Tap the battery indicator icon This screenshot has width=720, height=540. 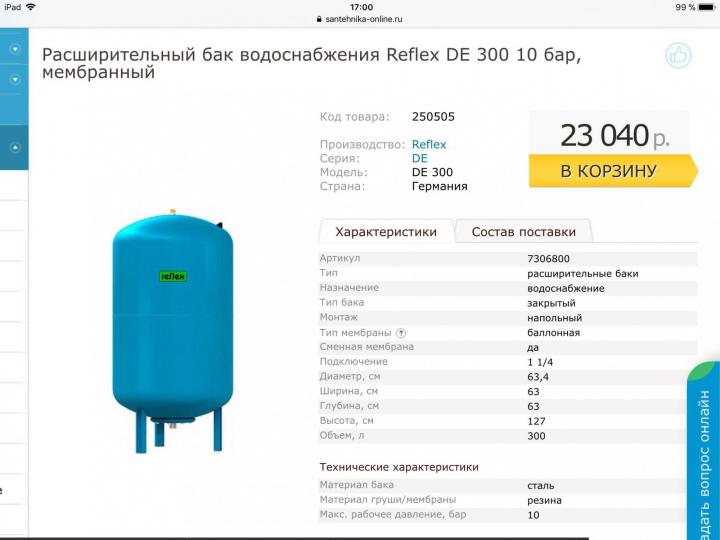click(x=707, y=7)
